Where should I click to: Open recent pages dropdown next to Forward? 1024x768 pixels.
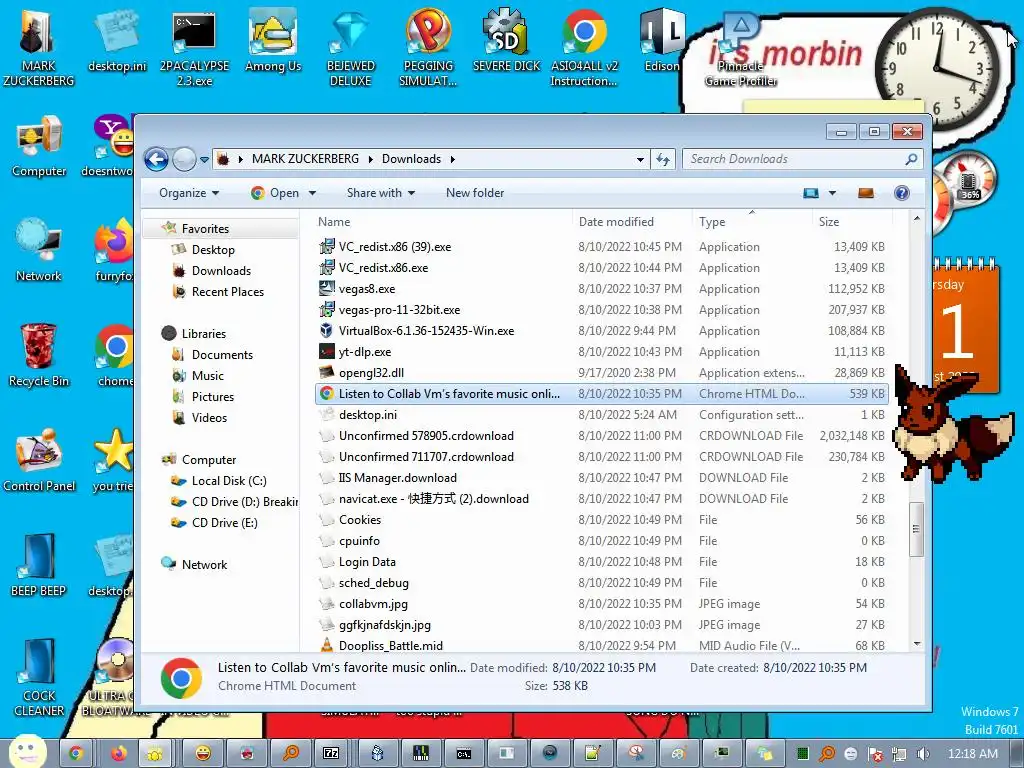click(204, 159)
